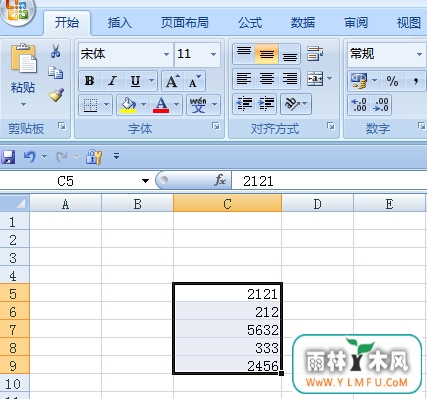The width and height of the screenshot is (427, 399).
Task: Open borders dropdown arrow
Action: (x=106, y=105)
